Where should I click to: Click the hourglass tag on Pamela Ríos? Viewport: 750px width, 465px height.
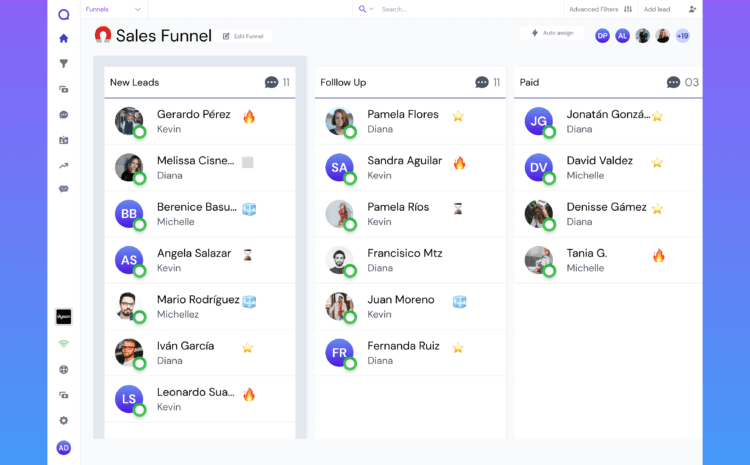point(458,208)
